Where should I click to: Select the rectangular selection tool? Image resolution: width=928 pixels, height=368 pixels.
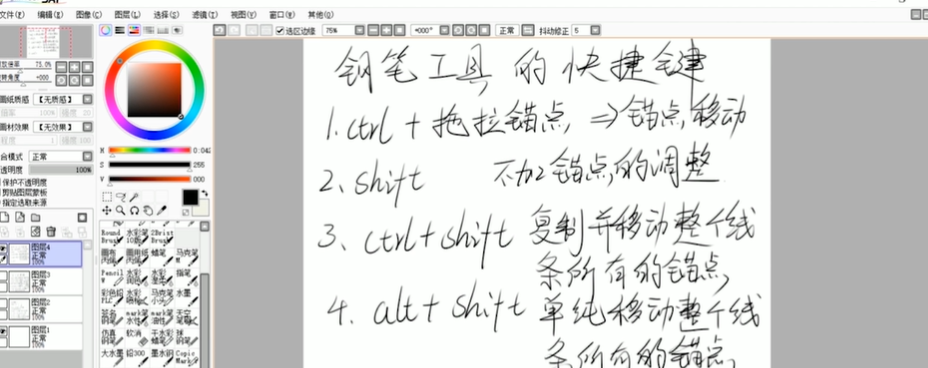107,197
